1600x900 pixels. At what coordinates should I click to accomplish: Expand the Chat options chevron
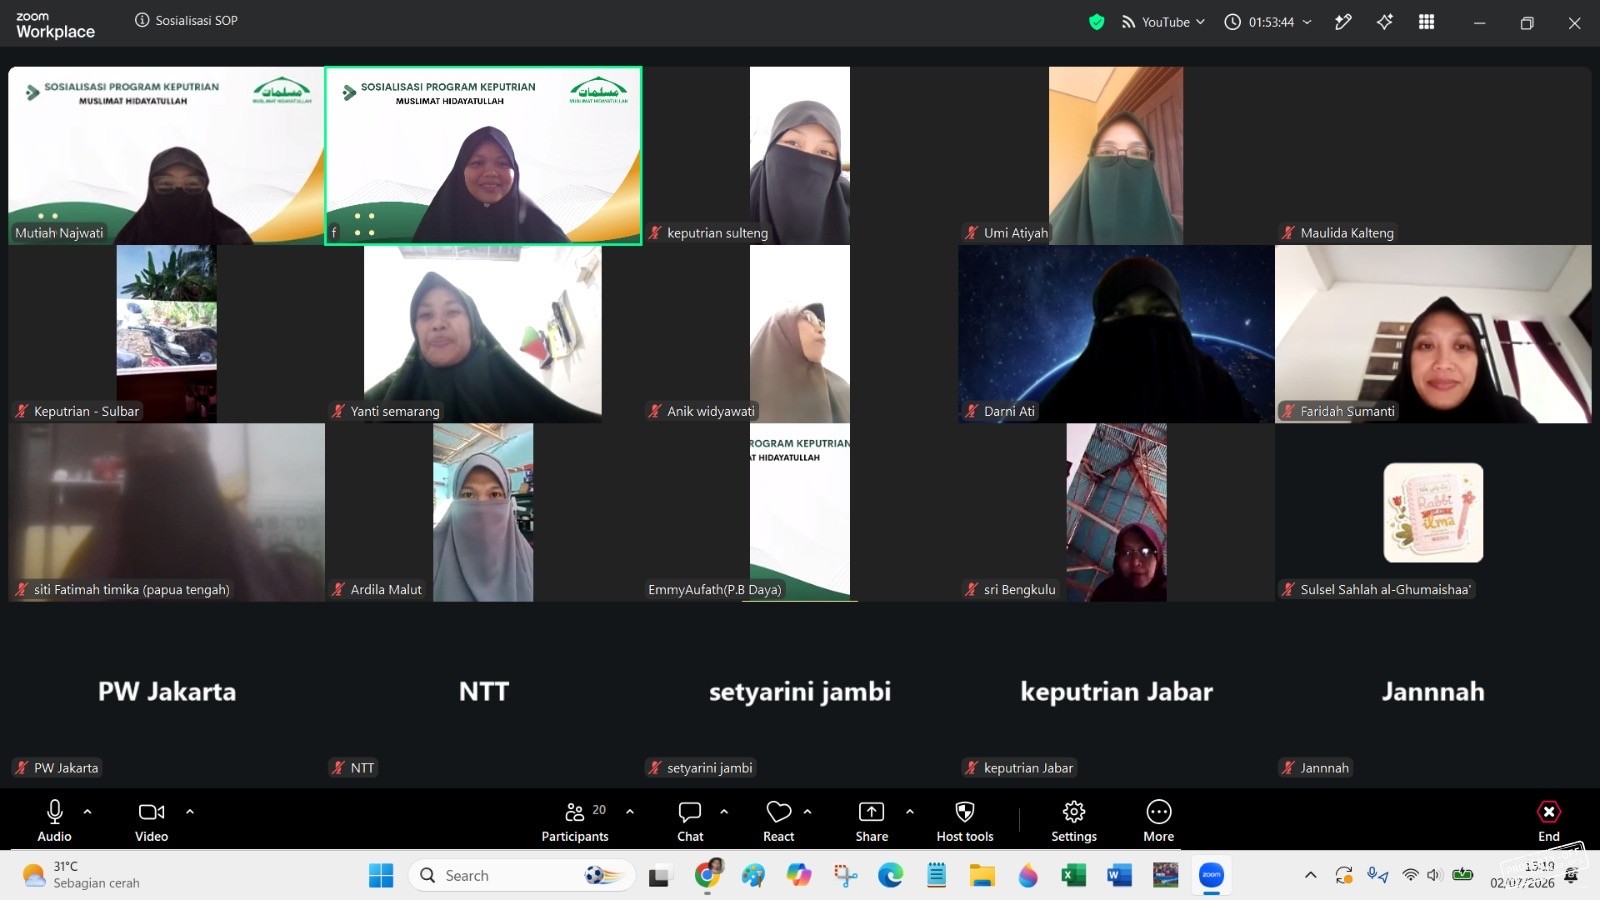[x=724, y=811]
